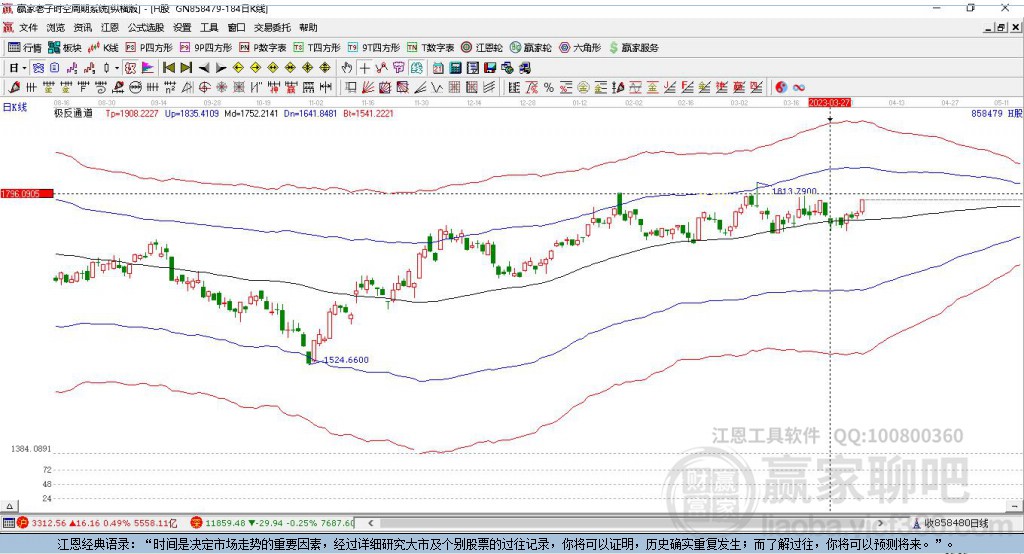Open the 9T四方形 tool

(374, 48)
